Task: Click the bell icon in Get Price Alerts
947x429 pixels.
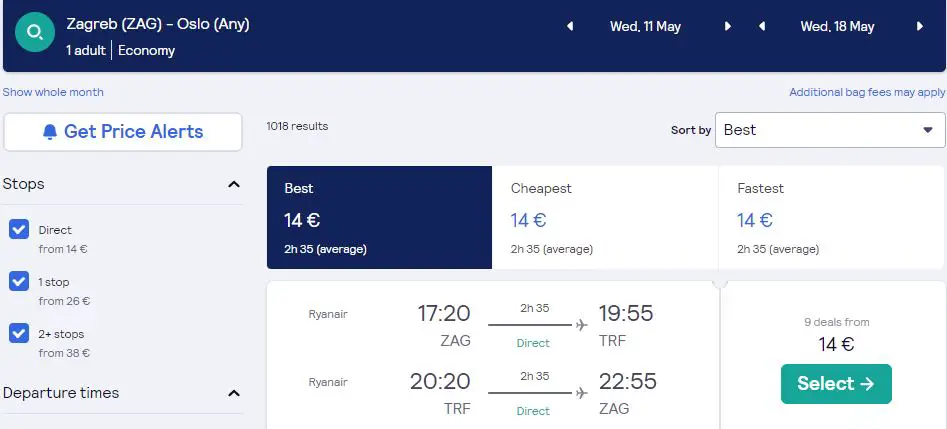Action: coord(50,132)
